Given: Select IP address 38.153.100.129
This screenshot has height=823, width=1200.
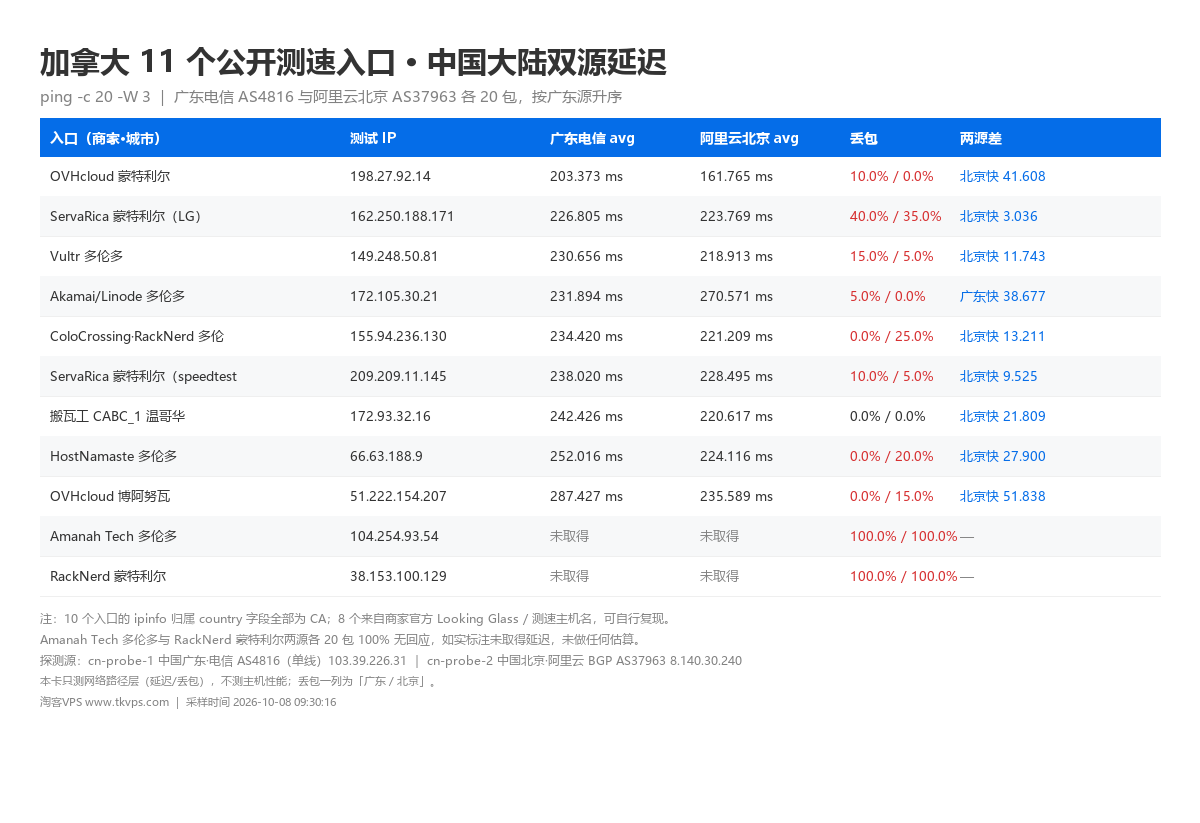Looking at the screenshot, I should (x=398, y=576).
